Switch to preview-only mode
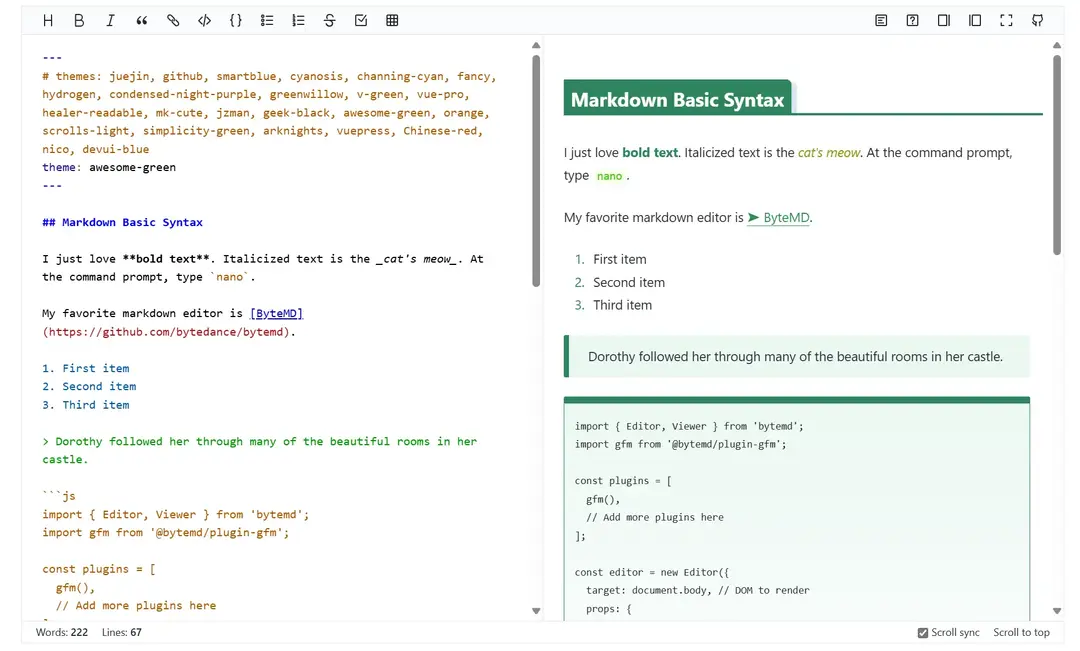Screen dimensions: 1080x651 coord(975,20)
